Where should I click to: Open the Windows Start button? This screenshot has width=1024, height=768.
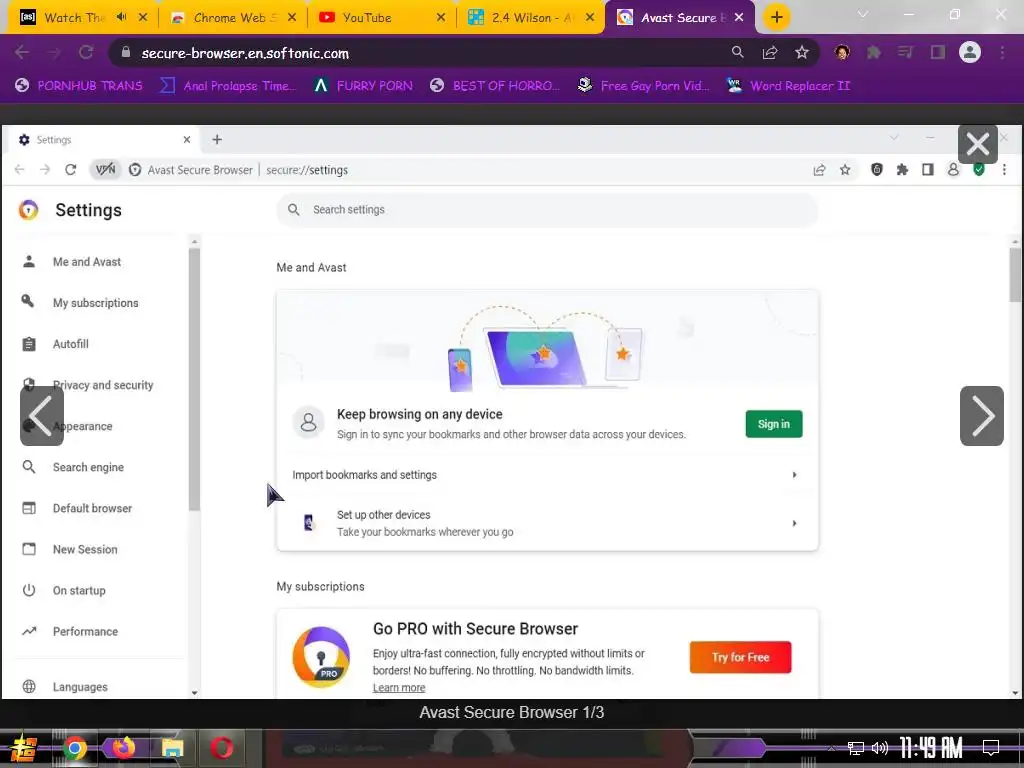coord(23,748)
